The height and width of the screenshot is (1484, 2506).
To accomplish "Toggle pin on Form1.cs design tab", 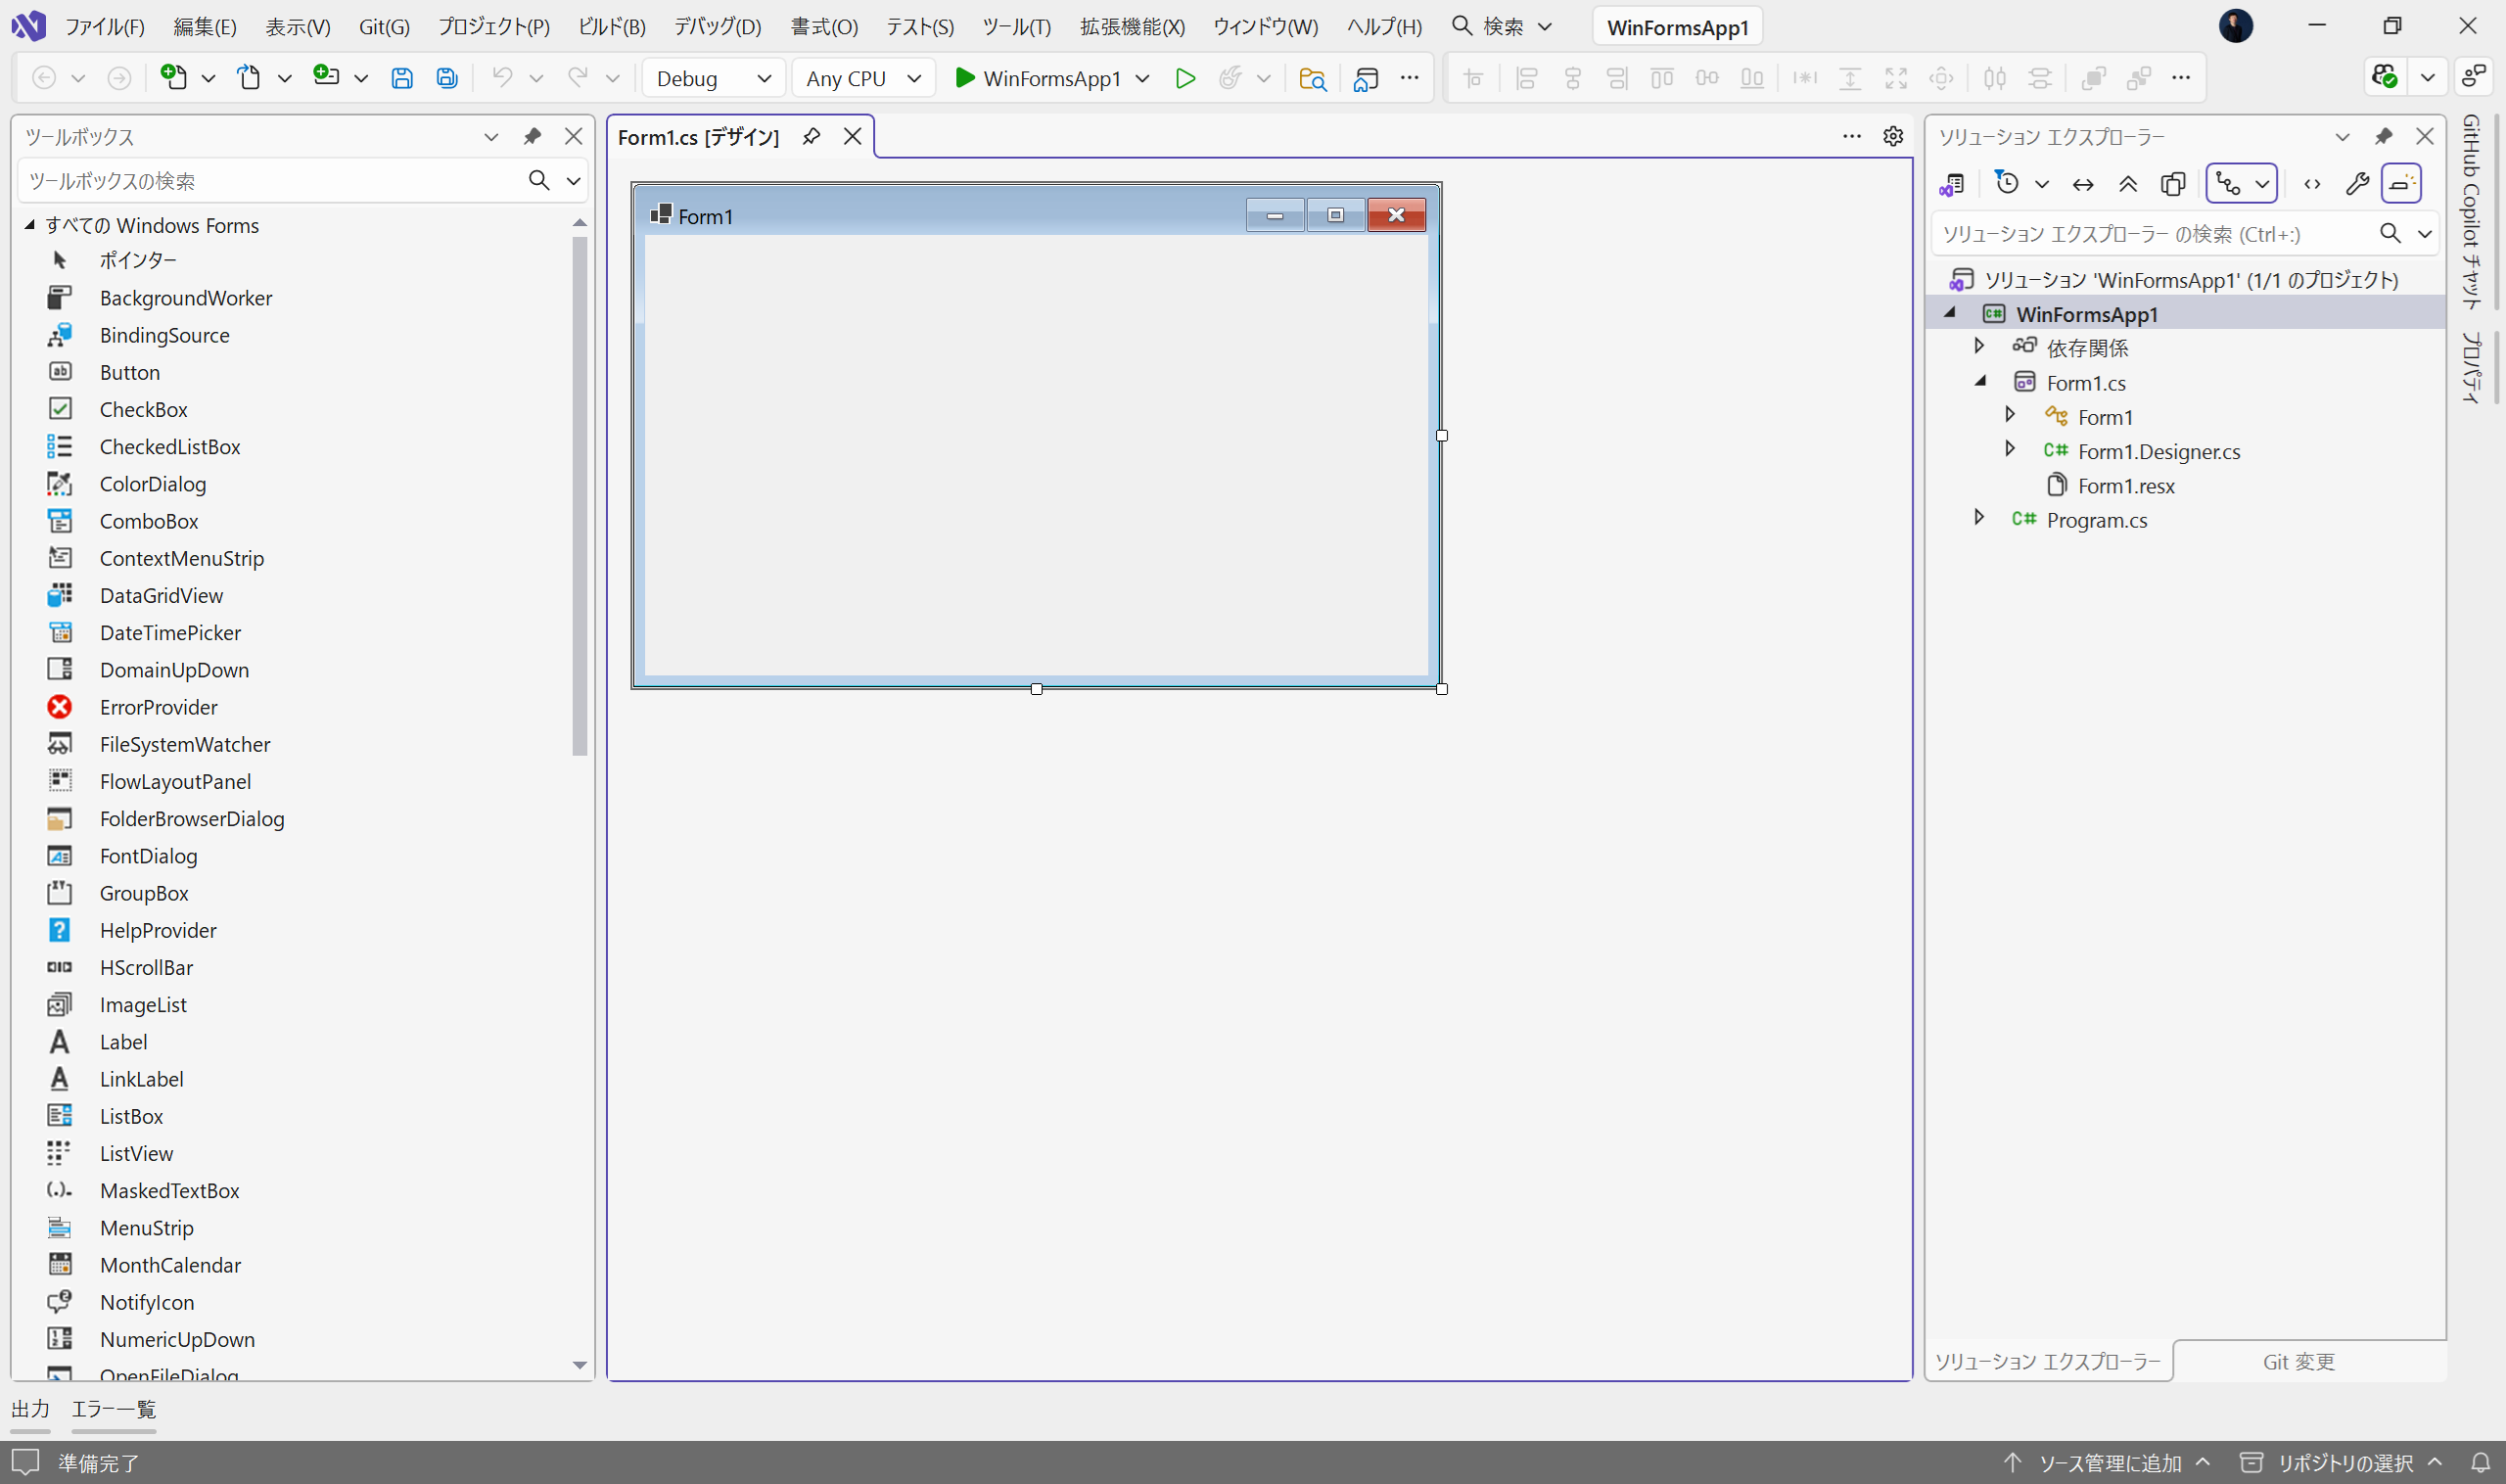I will point(811,136).
